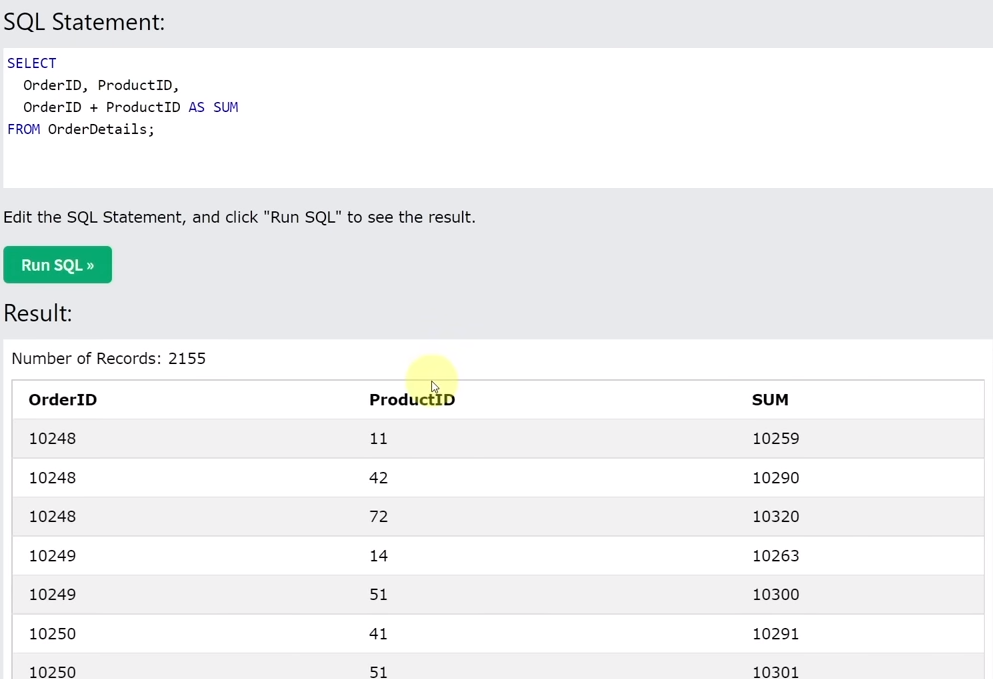The image size is (993, 679).
Task: Click ProductID cell value 42
Action: (x=378, y=478)
